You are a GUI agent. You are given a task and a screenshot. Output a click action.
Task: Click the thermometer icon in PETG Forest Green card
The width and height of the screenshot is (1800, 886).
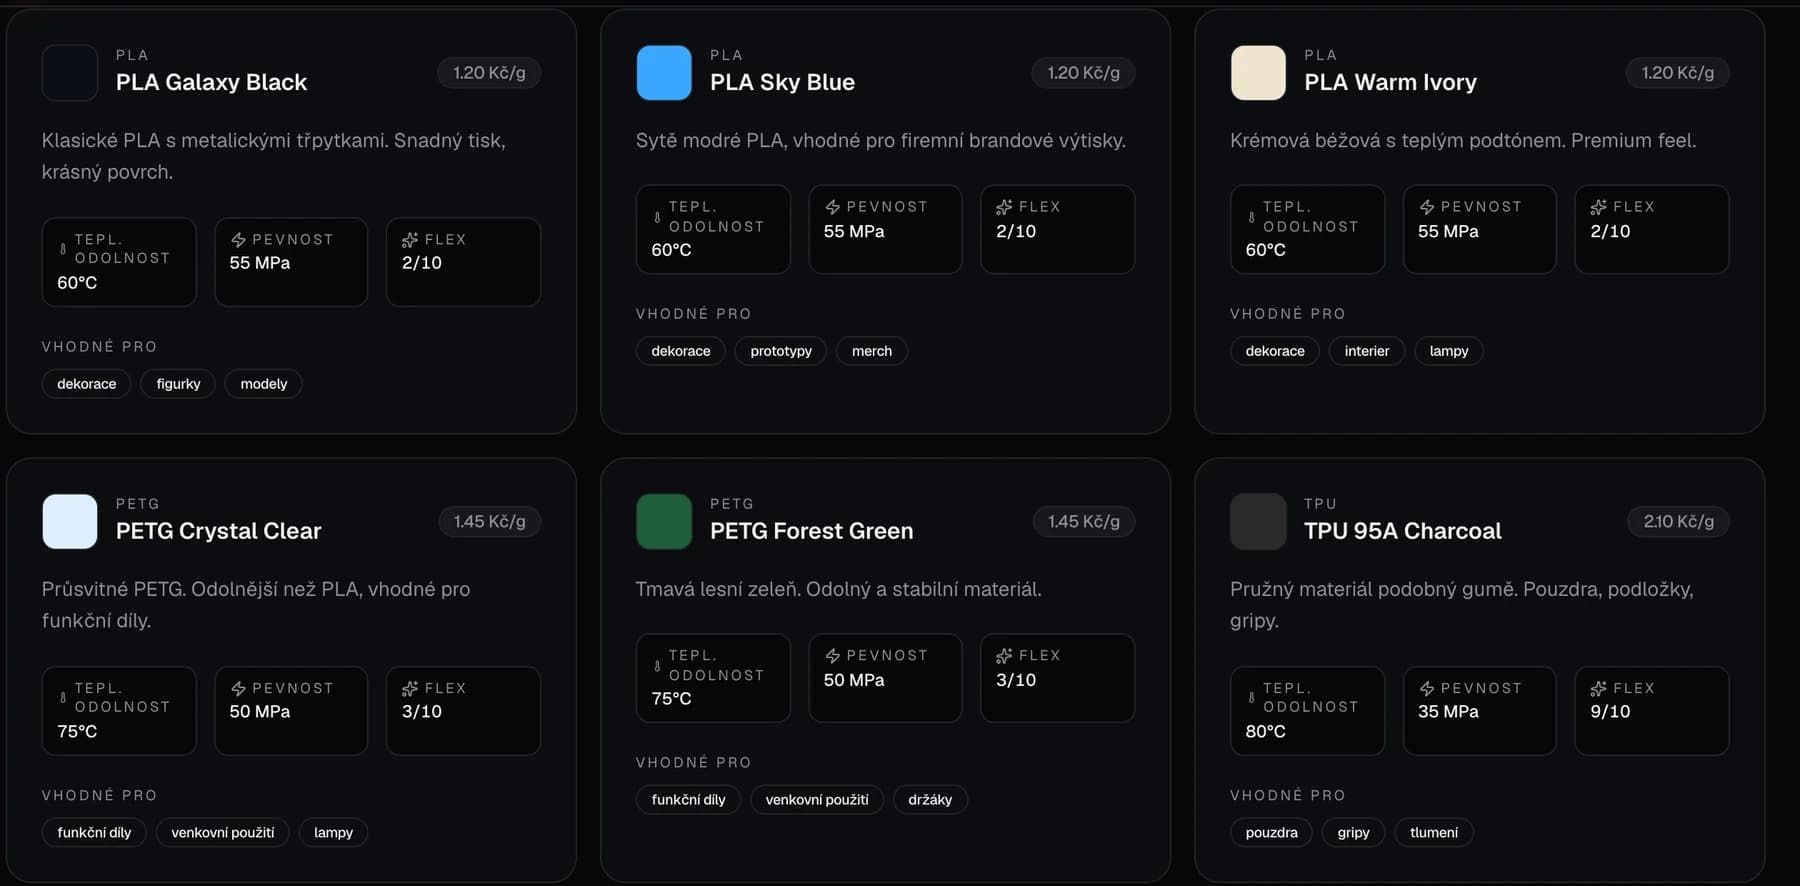(657, 665)
